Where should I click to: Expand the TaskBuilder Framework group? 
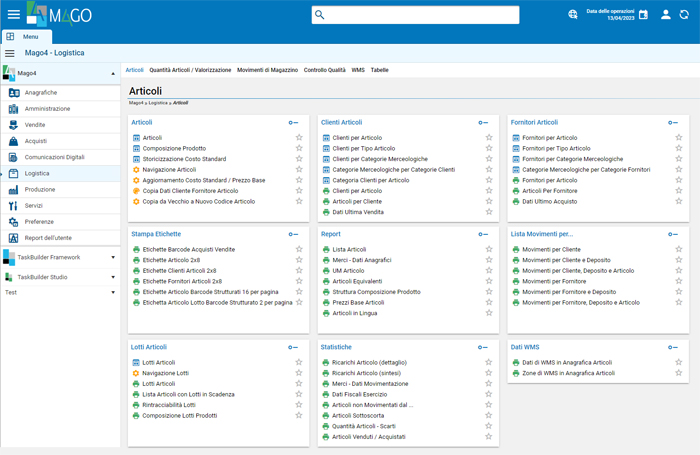tap(113, 257)
